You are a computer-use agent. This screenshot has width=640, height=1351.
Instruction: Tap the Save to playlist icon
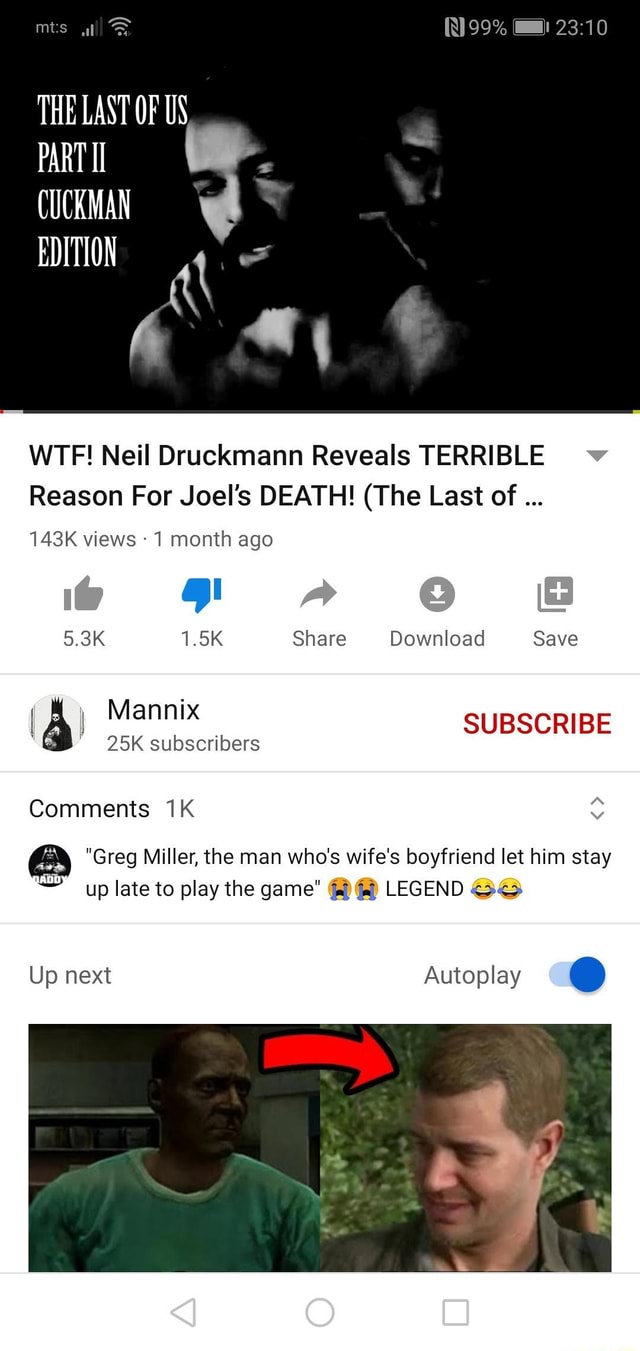(x=555, y=594)
